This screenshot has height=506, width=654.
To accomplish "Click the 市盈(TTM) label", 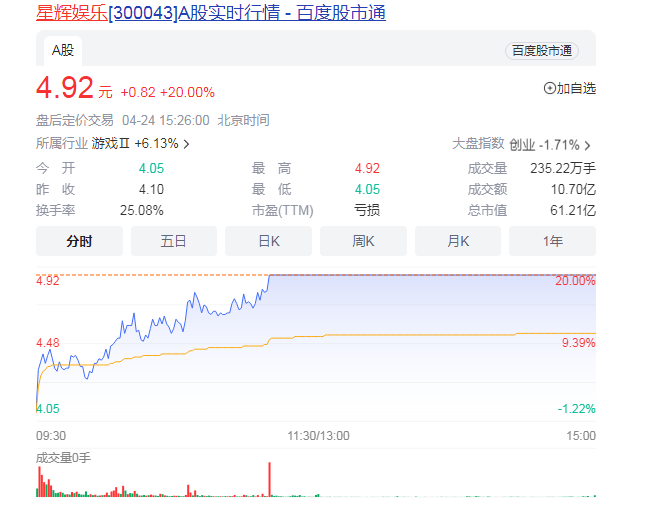I will (x=282, y=210).
